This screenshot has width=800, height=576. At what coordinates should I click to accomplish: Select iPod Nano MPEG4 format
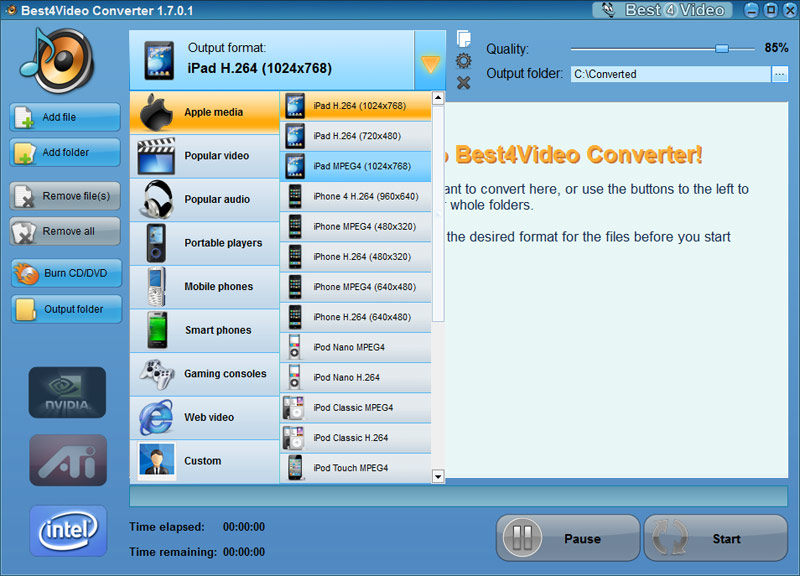point(356,347)
